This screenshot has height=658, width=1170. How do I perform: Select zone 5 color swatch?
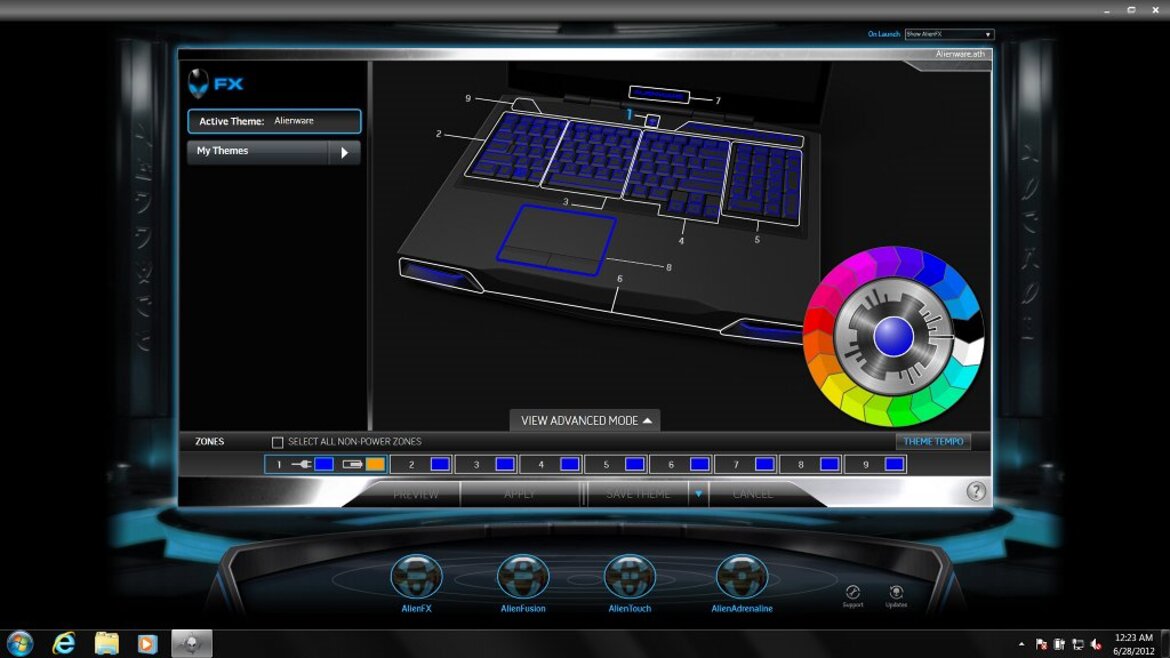coord(635,464)
